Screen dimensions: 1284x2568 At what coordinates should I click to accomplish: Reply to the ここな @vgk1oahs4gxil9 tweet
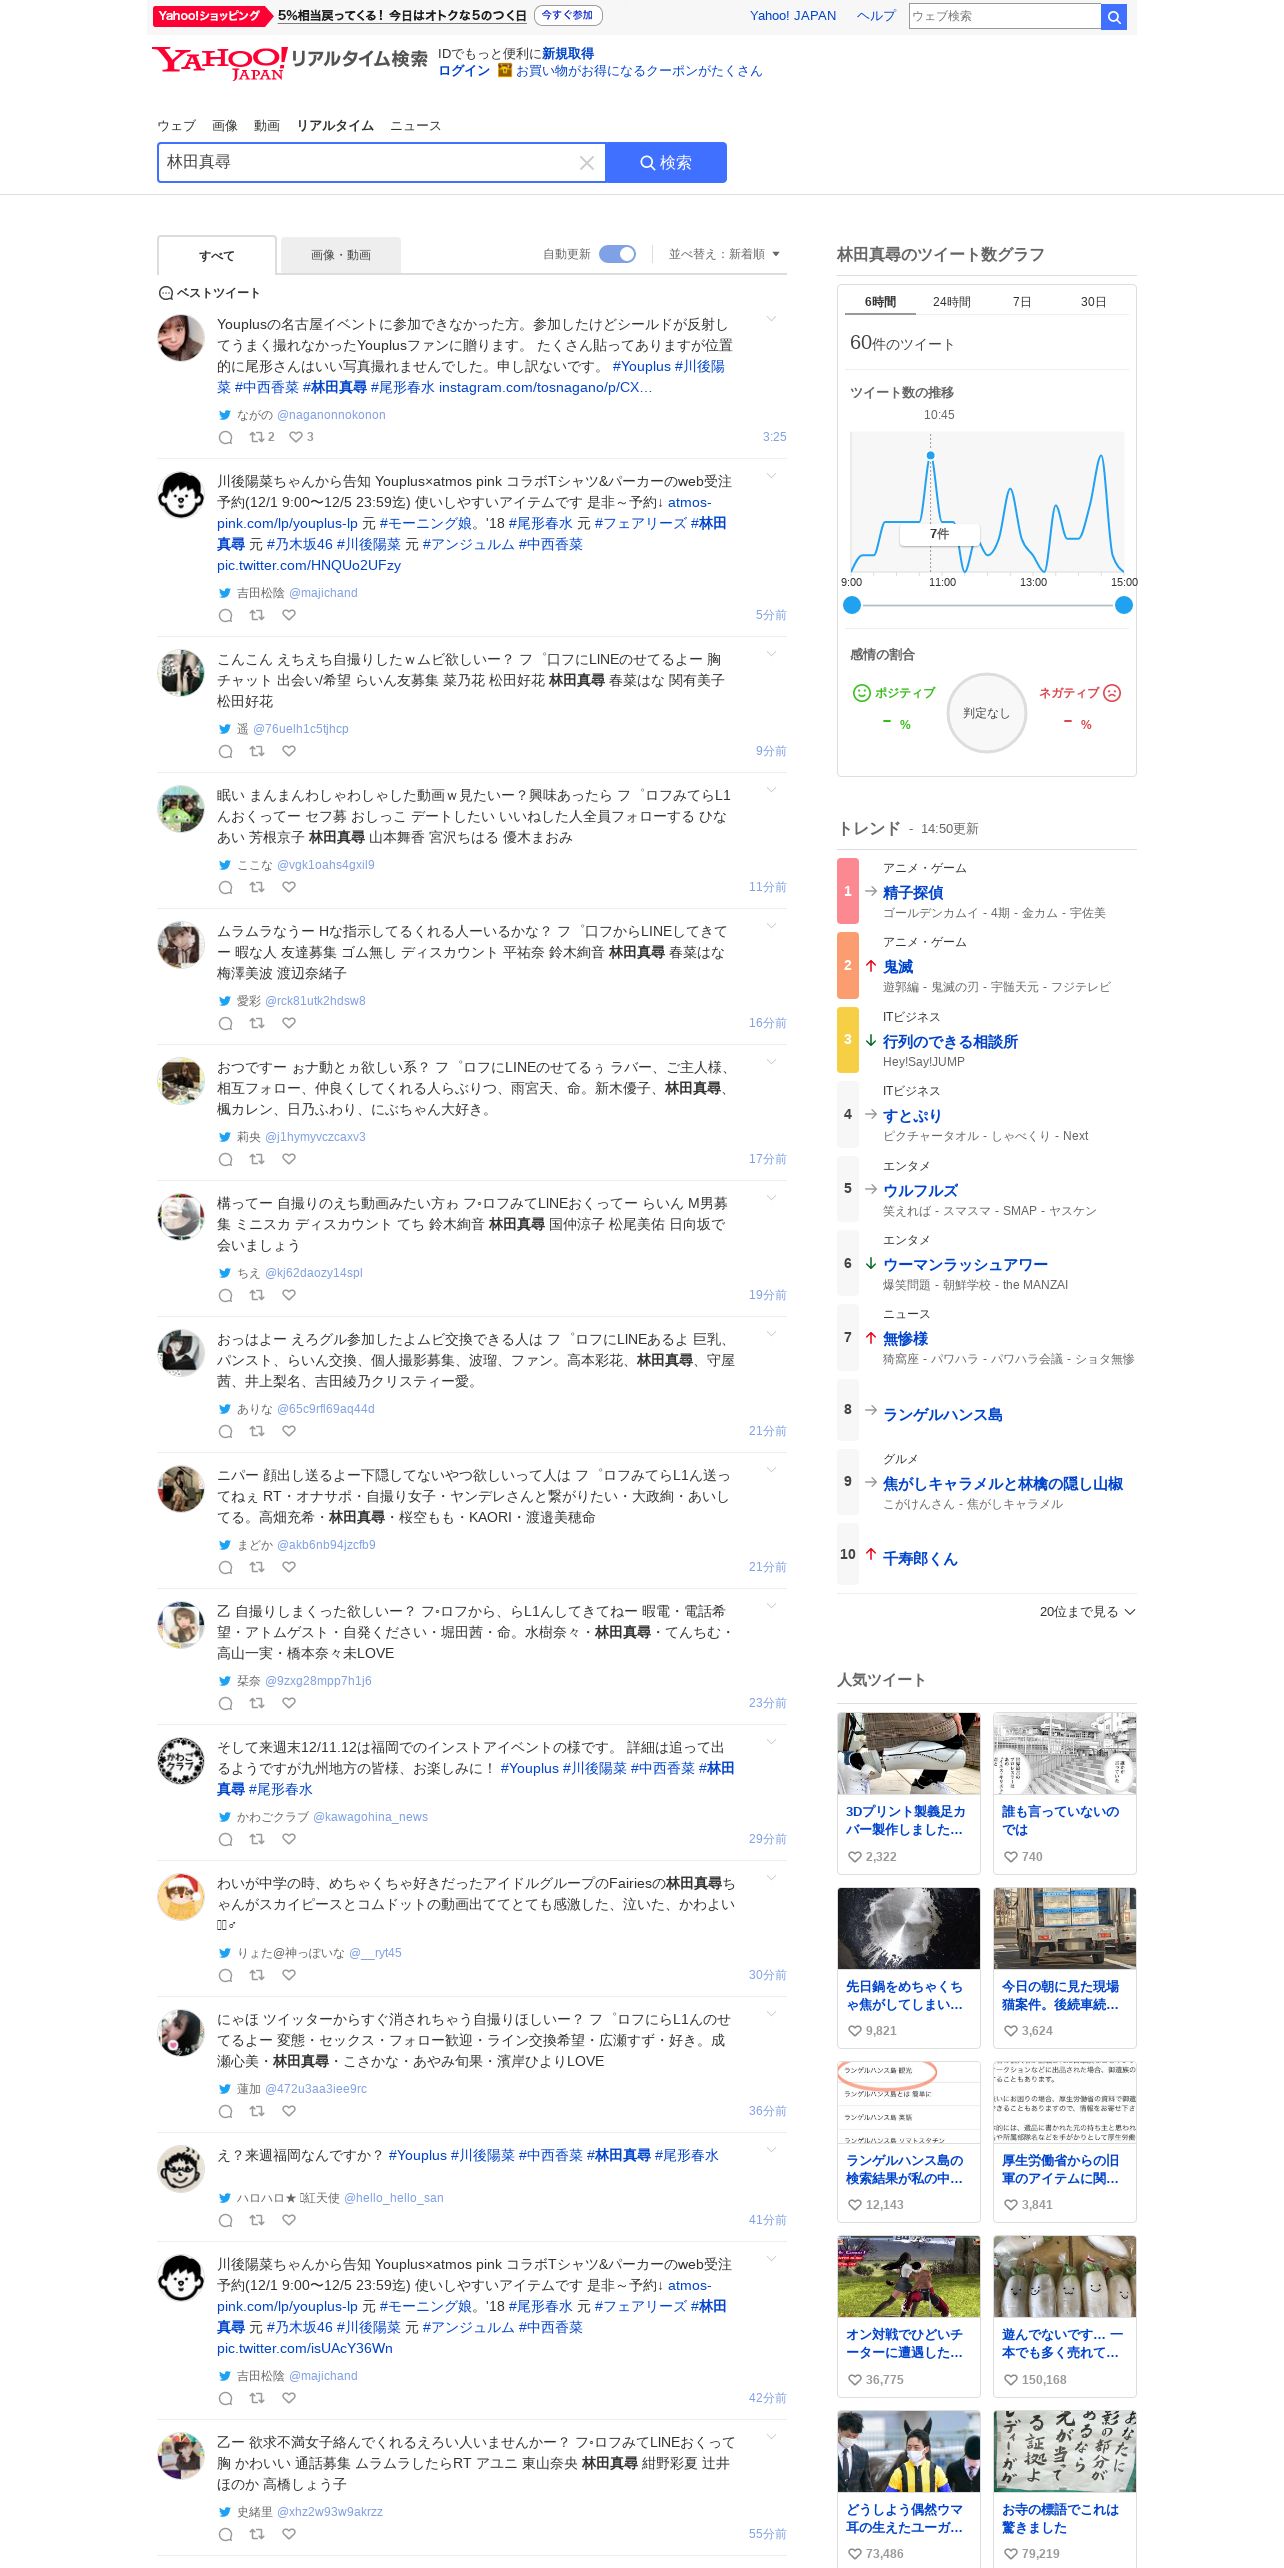pos(226,887)
